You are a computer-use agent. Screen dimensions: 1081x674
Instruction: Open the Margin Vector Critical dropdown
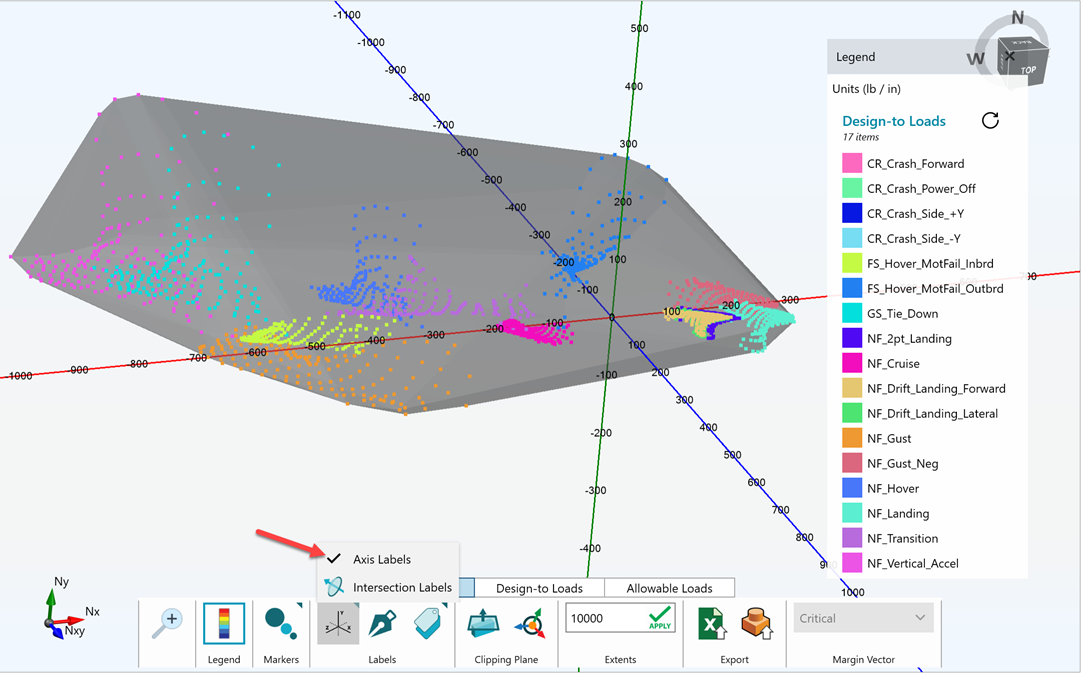click(x=863, y=618)
